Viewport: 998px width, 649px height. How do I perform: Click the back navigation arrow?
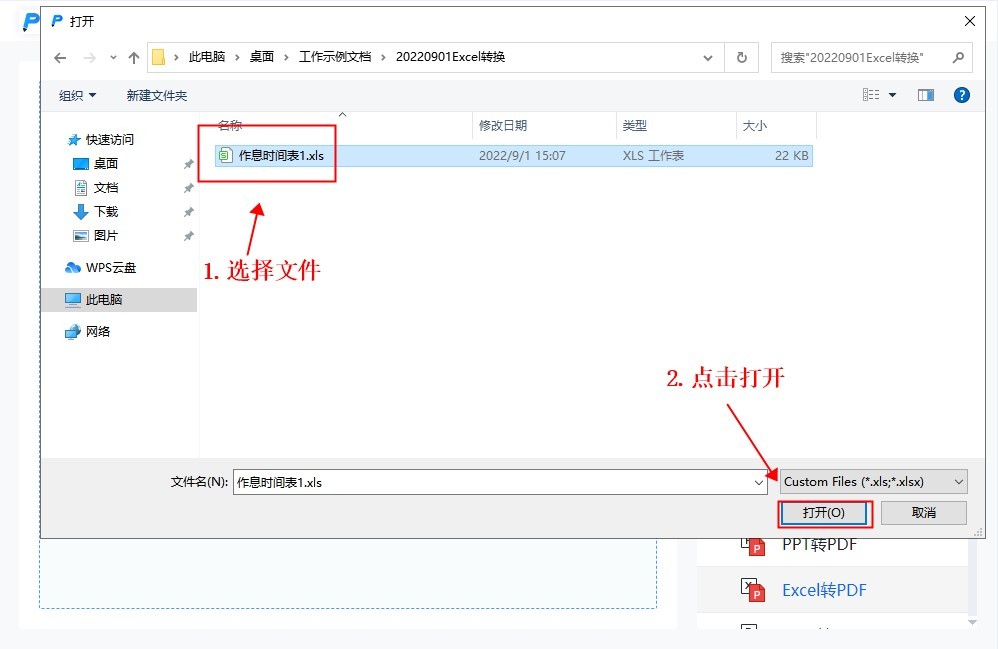click(60, 57)
